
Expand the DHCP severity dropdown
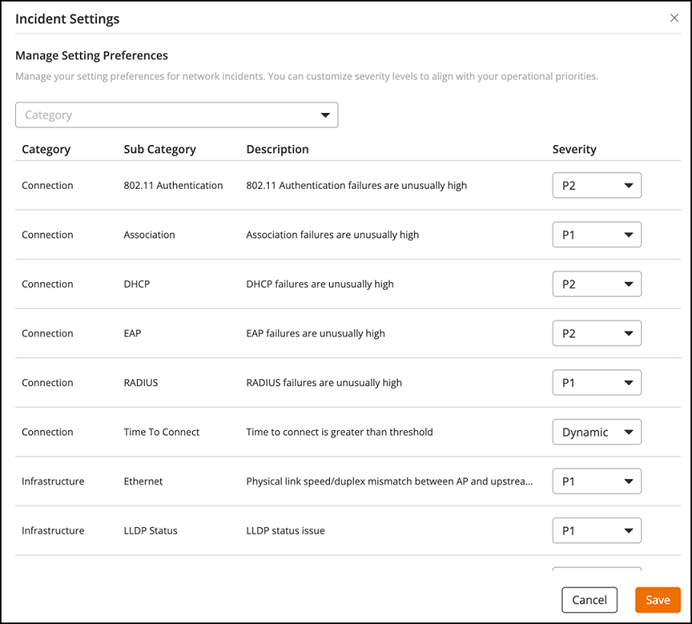pos(596,284)
